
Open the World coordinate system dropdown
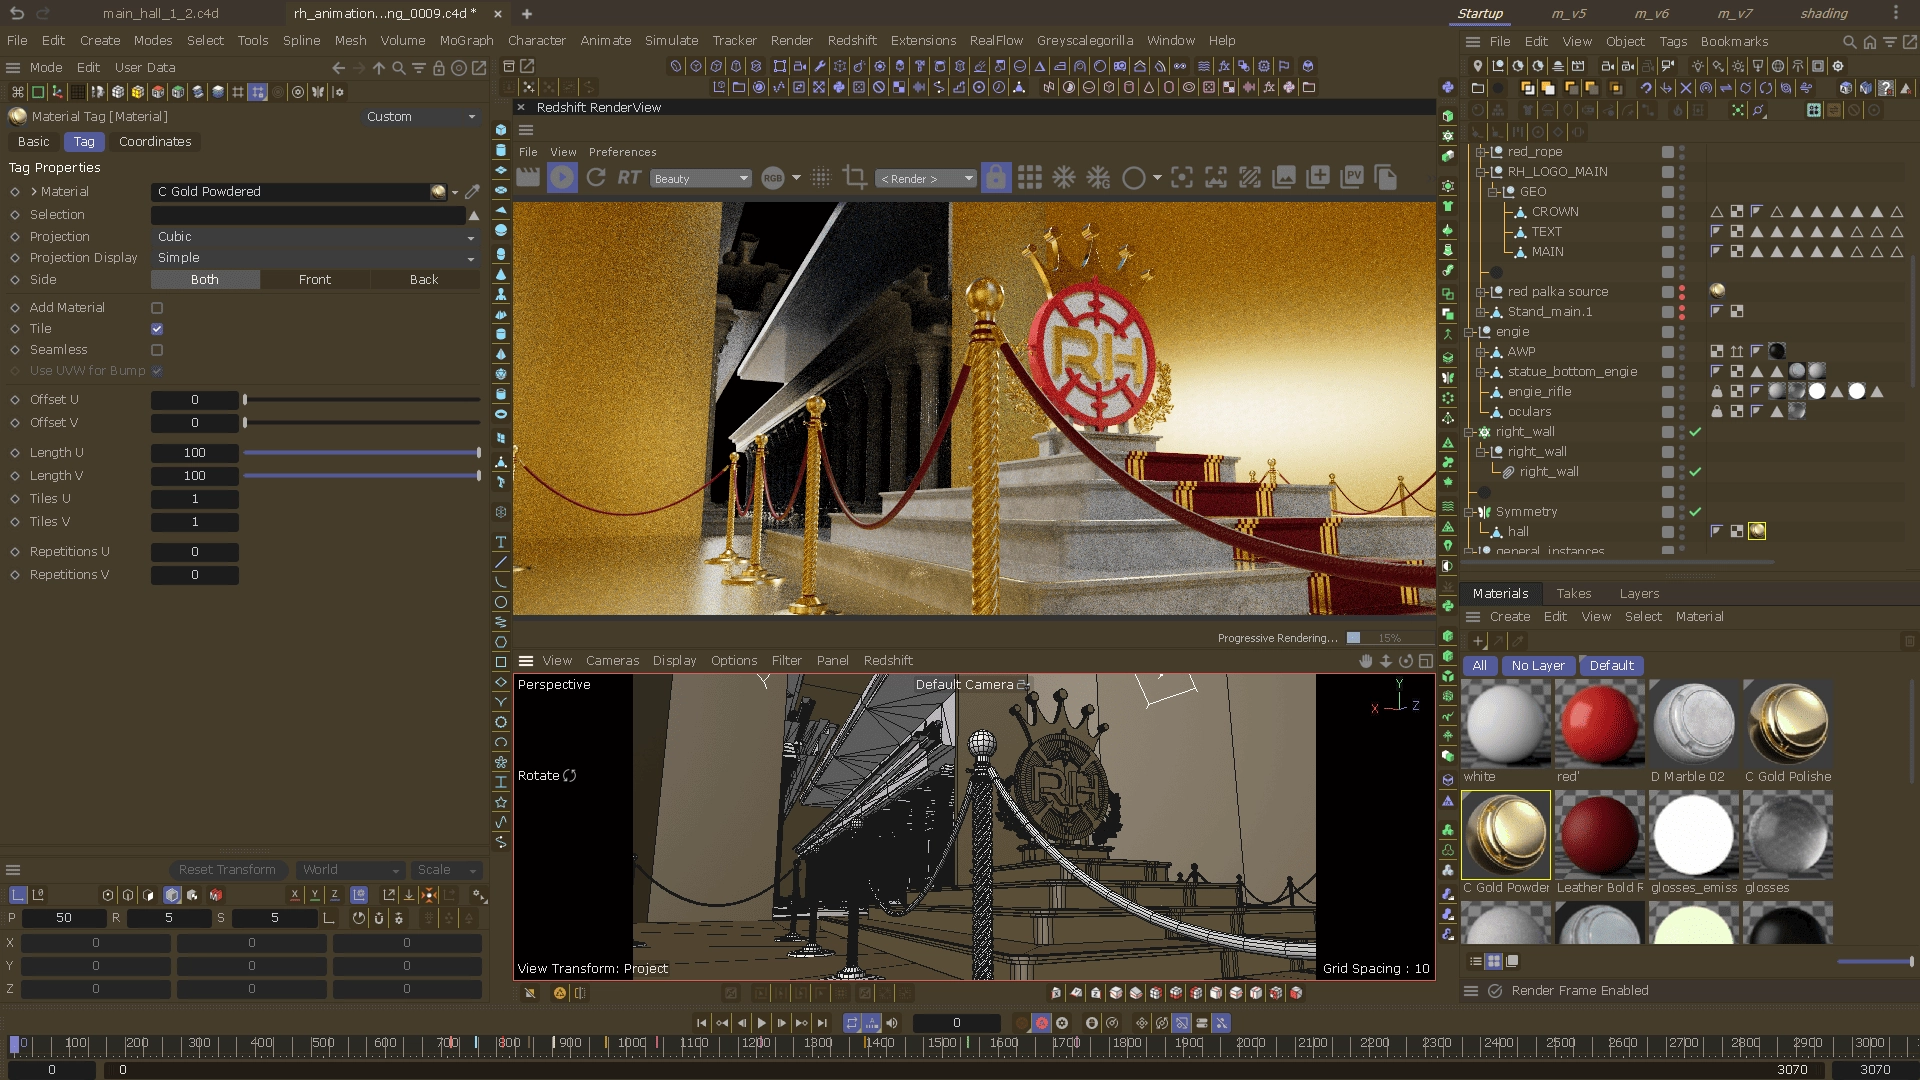pyautogui.click(x=350, y=870)
